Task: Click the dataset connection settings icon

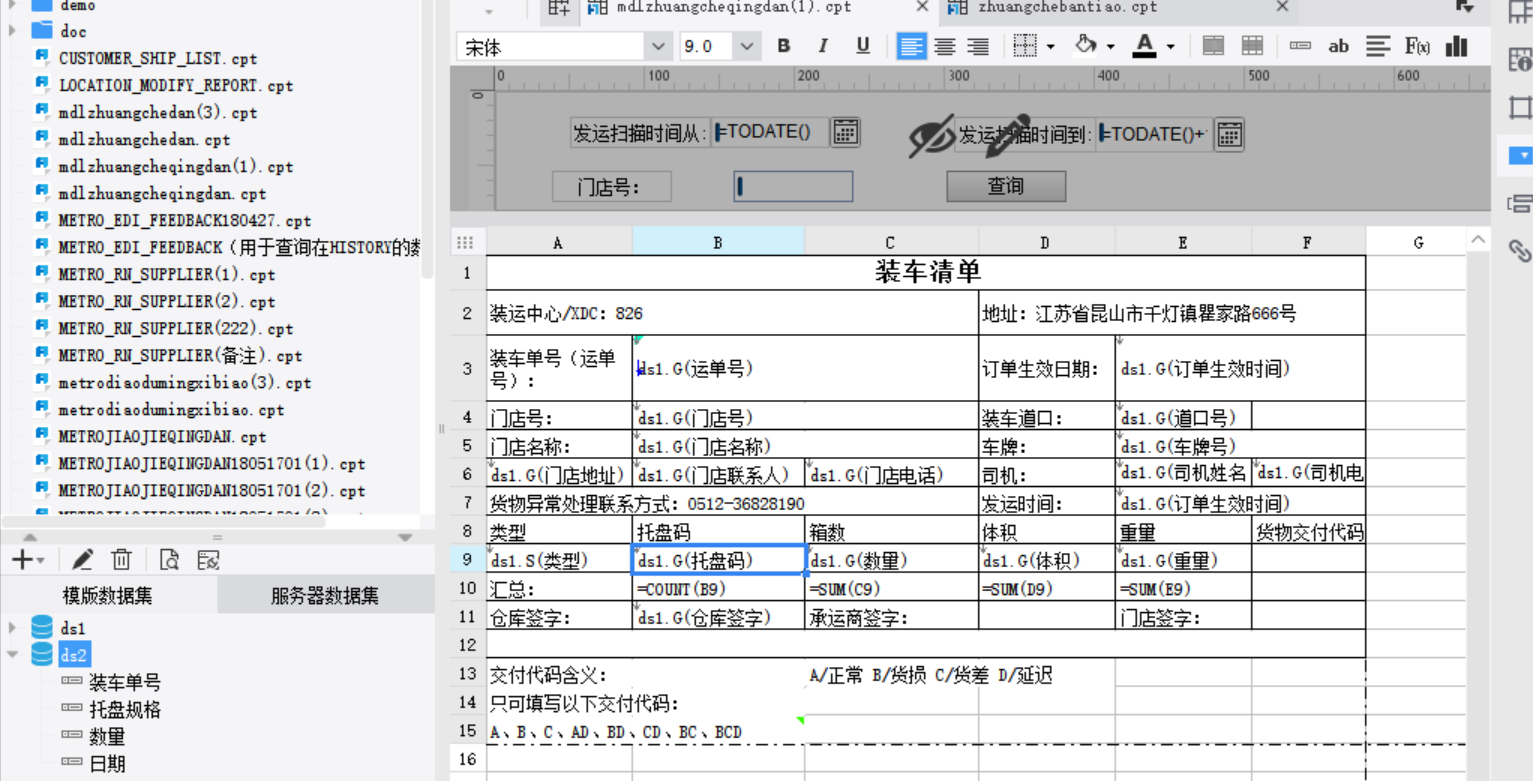Action: 207,560
